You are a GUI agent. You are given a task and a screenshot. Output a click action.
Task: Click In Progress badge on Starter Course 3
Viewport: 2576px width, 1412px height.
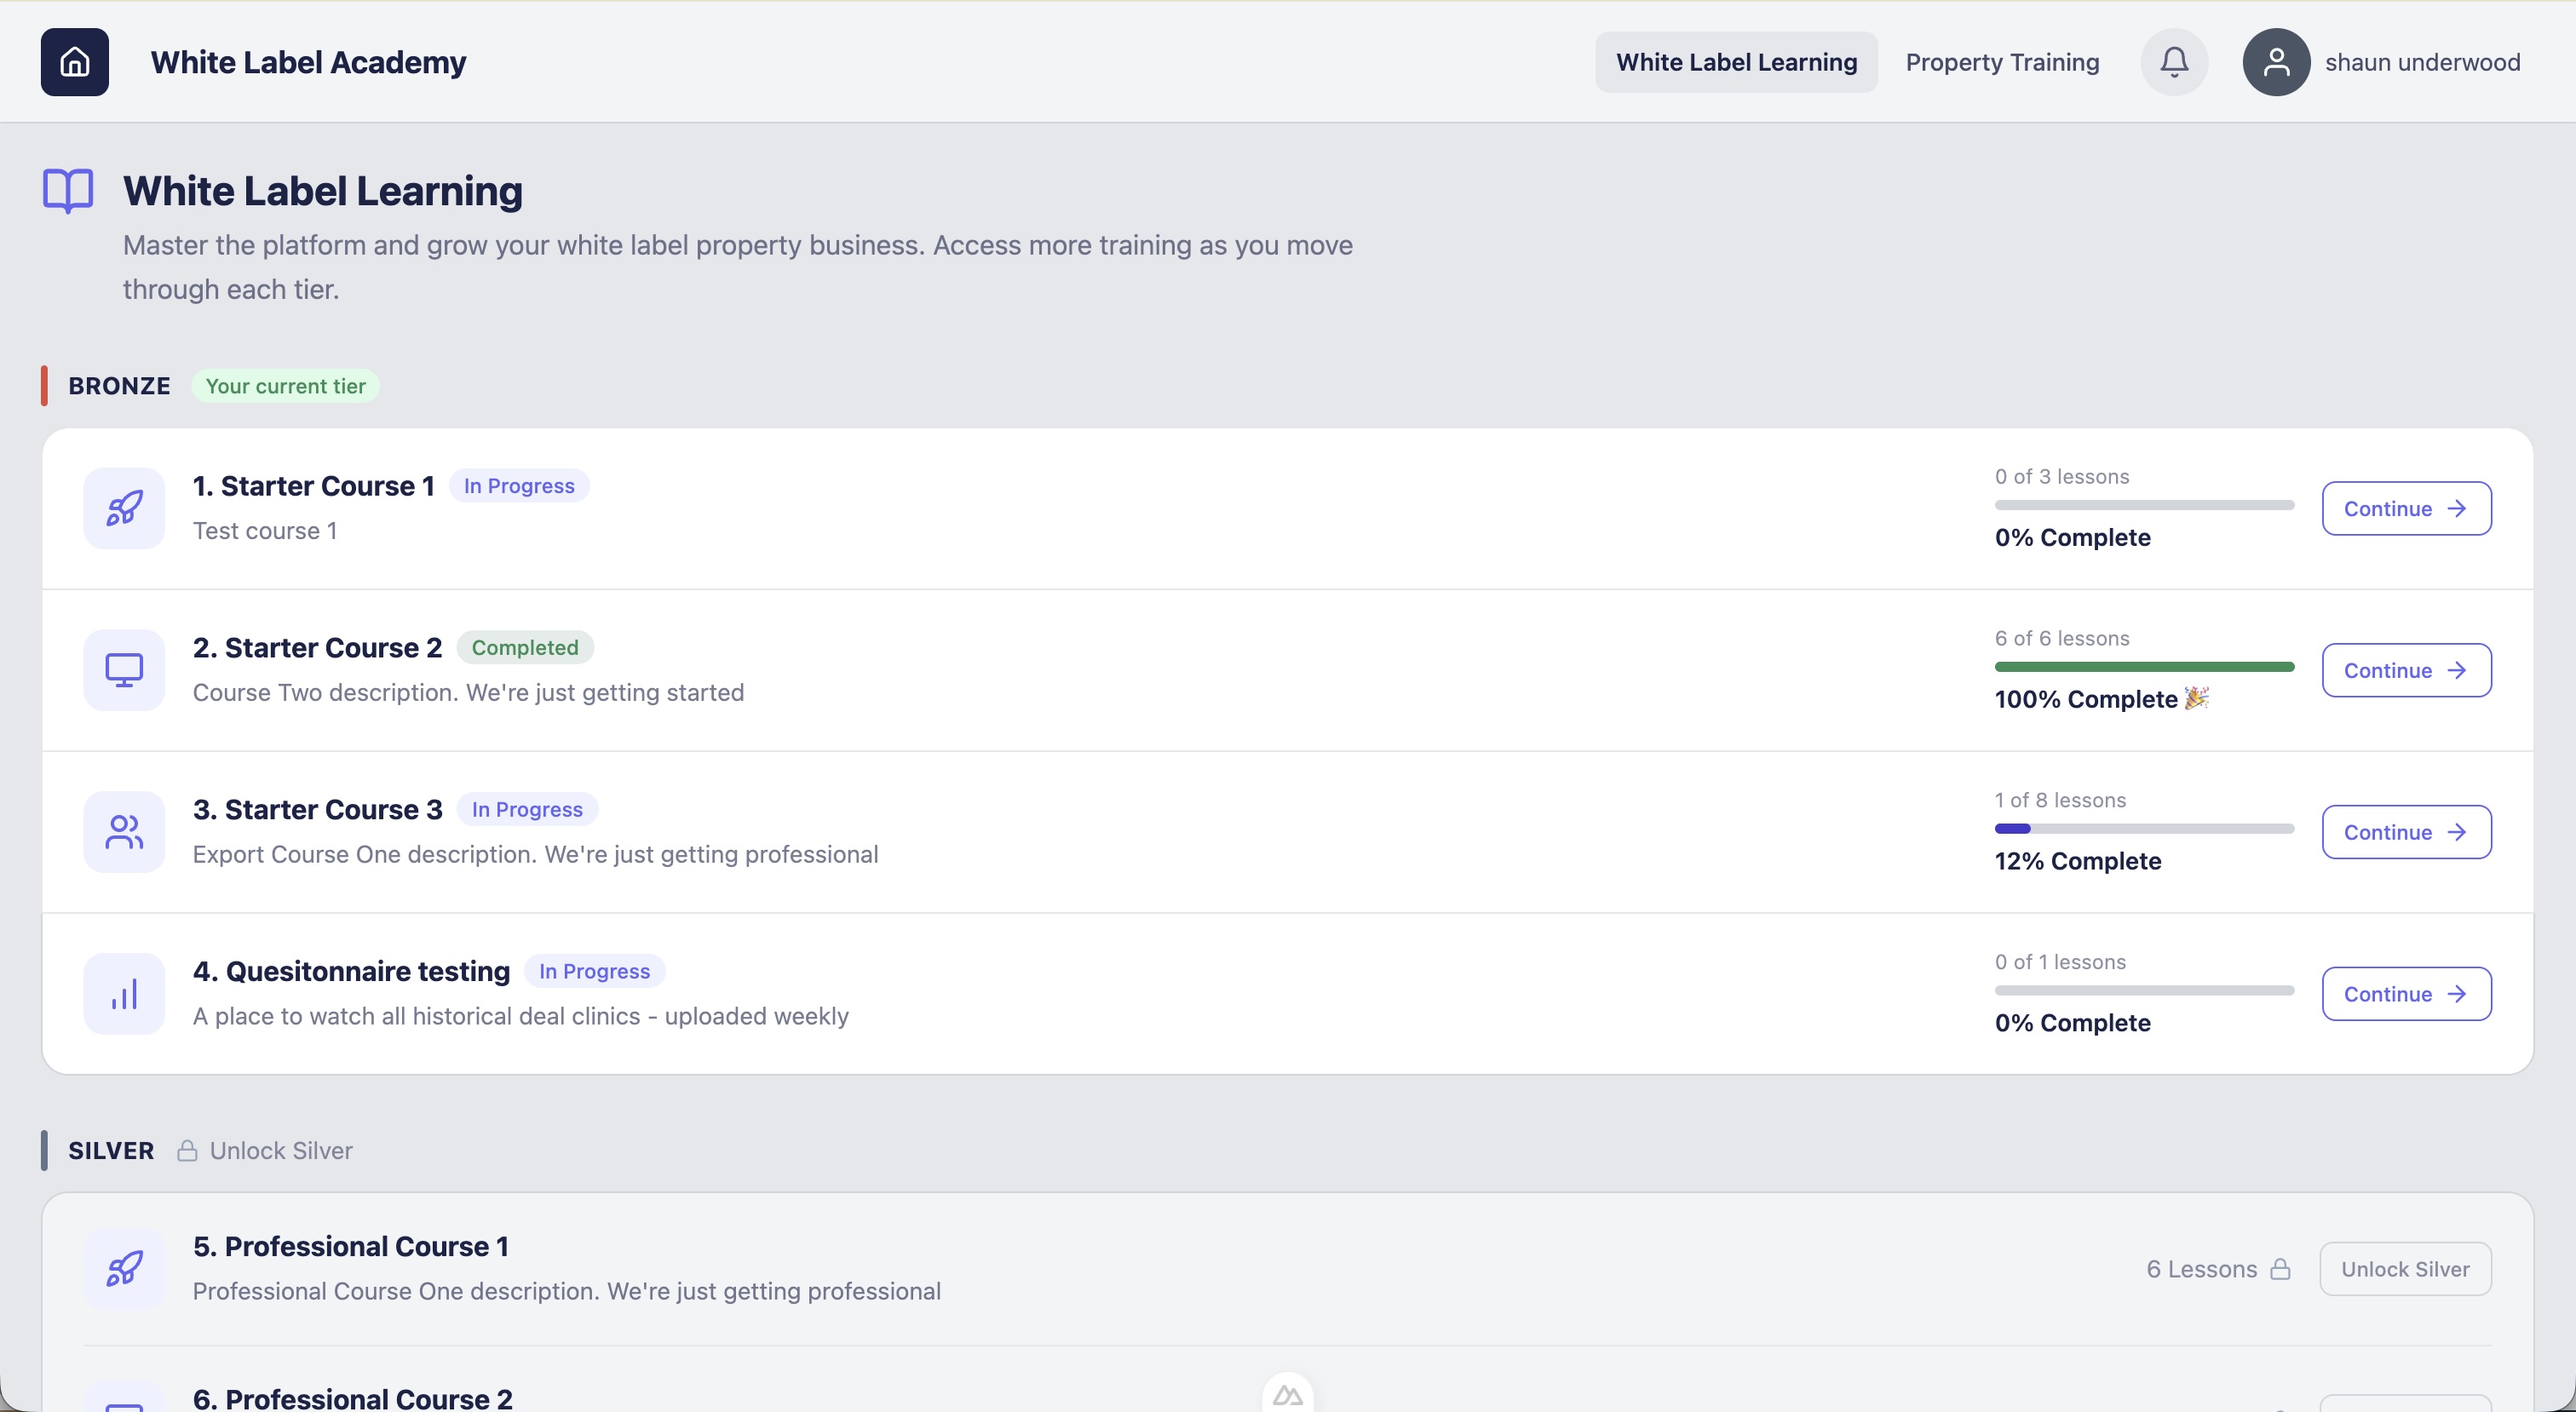click(527, 810)
